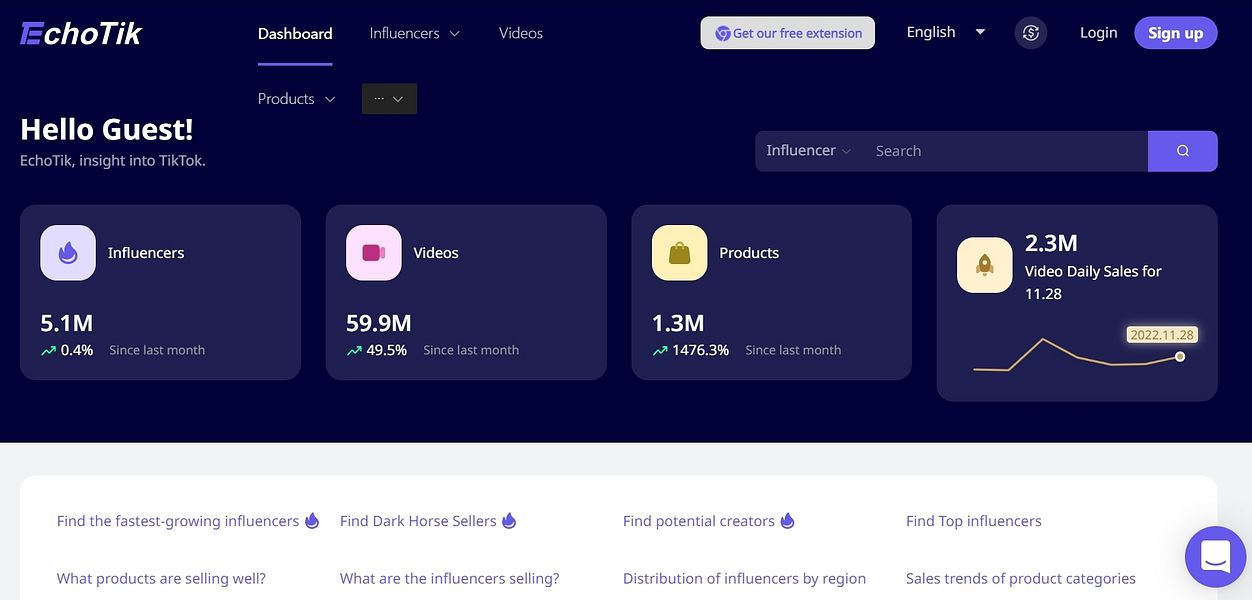The width and height of the screenshot is (1252, 600).
Task: Open the chat support bubble
Action: coord(1215,556)
